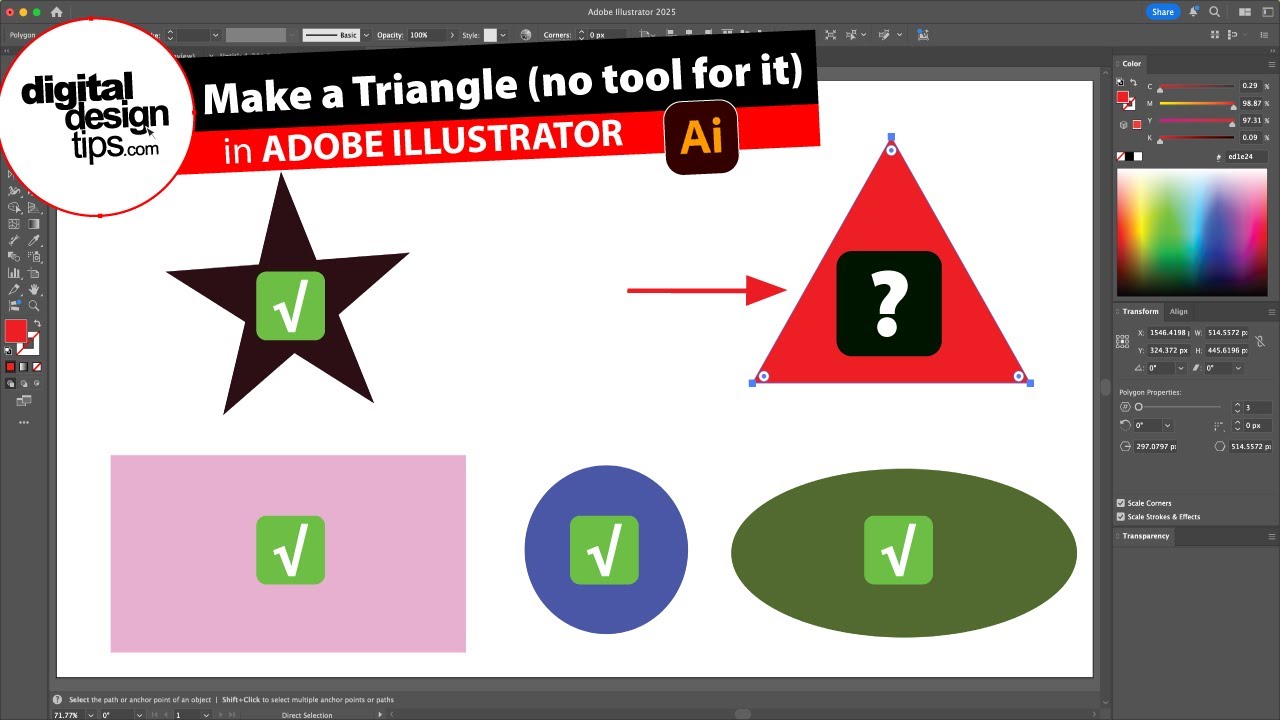Image resolution: width=1280 pixels, height=720 pixels.
Task: Click the horizontal scrollbar at bottom
Action: click(x=742, y=714)
